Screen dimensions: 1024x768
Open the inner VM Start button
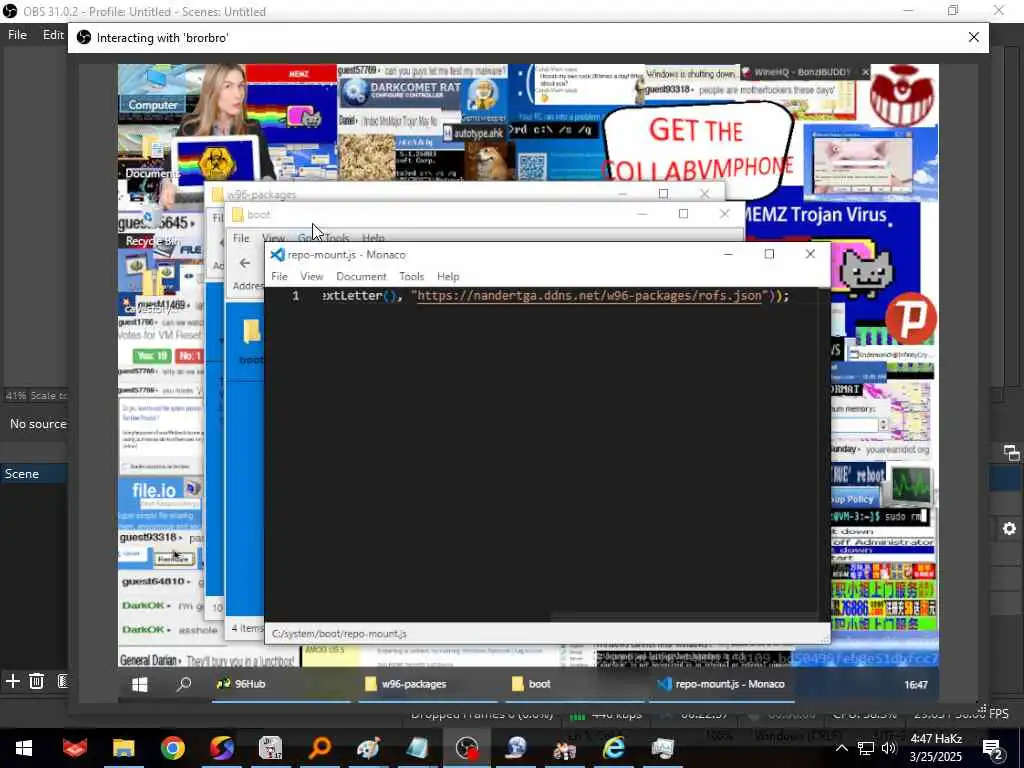[x=139, y=684]
